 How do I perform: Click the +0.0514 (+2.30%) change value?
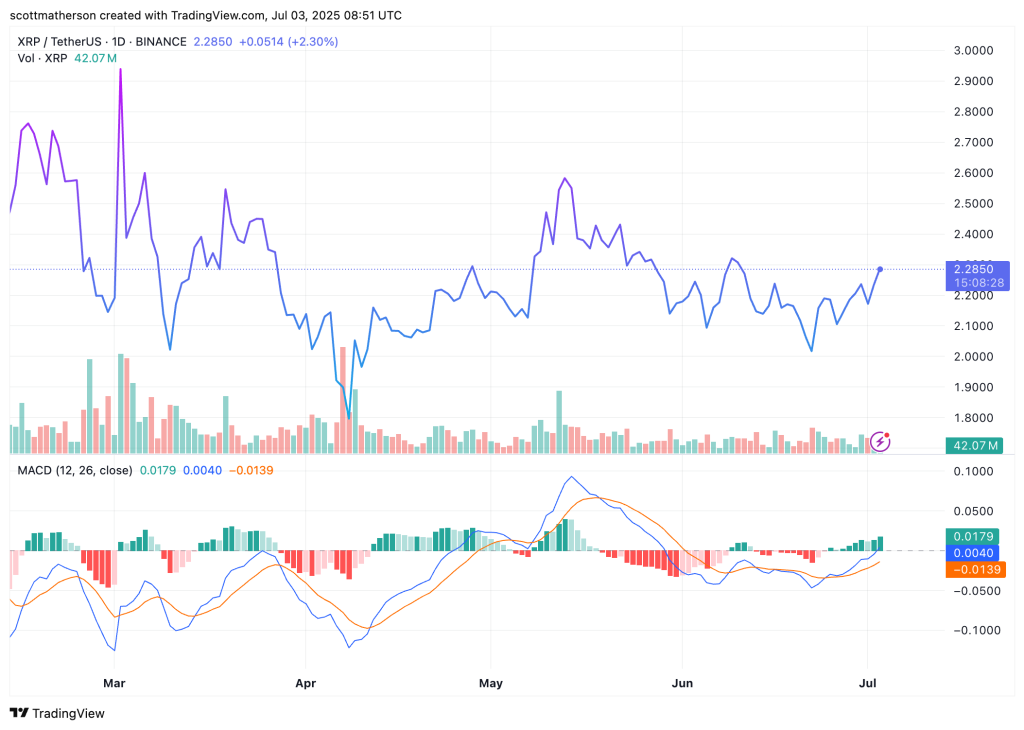click(288, 42)
